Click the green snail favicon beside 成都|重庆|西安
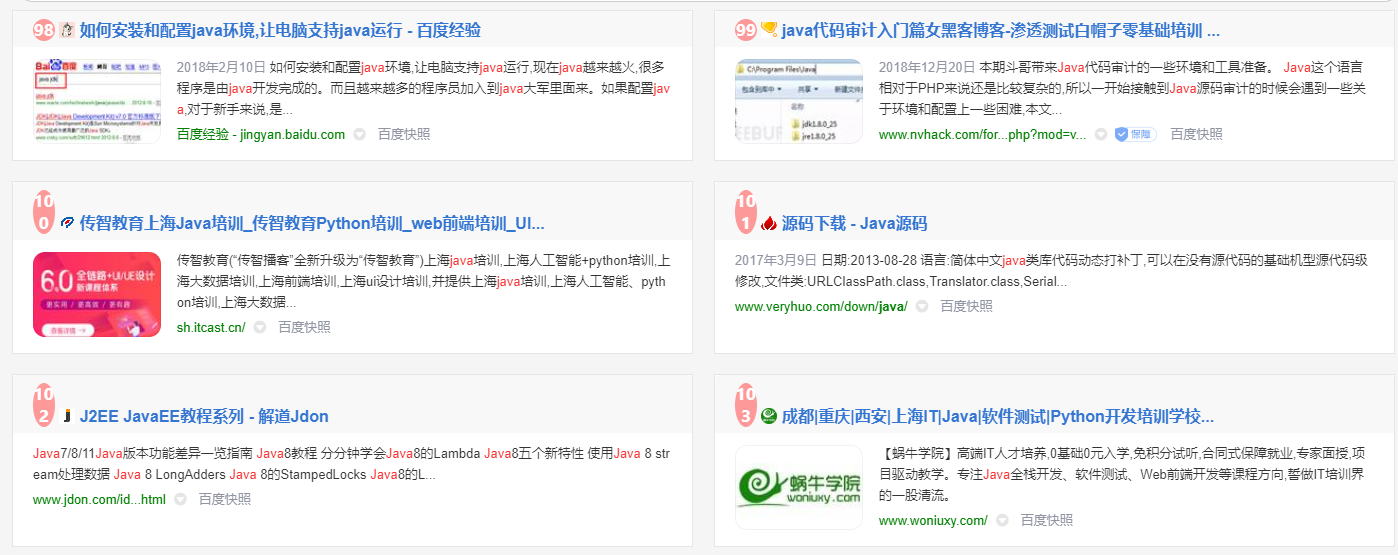The height and width of the screenshot is (555, 1398). point(769,416)
